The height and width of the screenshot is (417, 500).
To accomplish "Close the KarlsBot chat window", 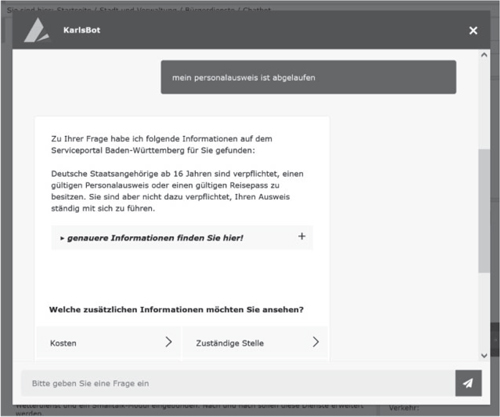I will (x=473, y=31).
